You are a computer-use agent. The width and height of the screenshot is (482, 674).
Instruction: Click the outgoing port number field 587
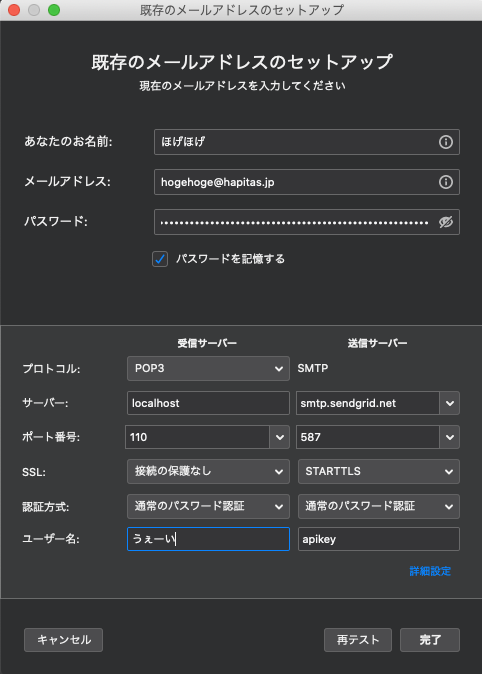pyautogui.click(x=368, y=437)
